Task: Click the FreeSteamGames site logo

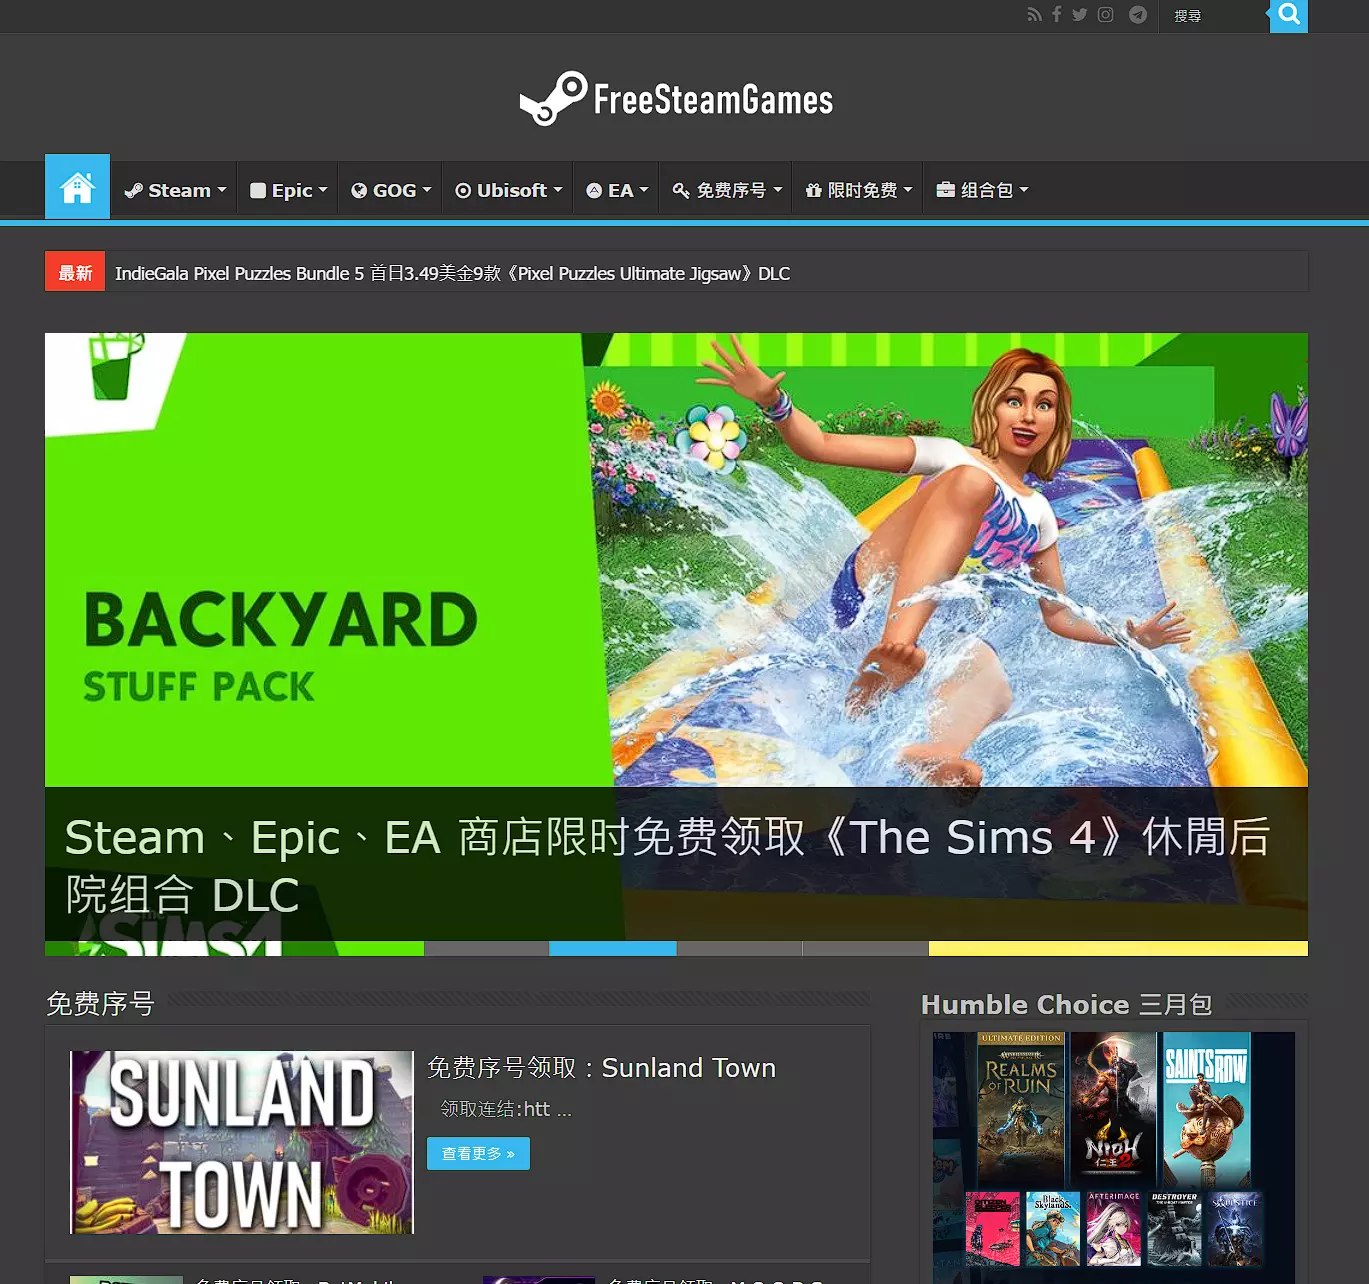Action: pyautogui.click(x=677, y=99)
